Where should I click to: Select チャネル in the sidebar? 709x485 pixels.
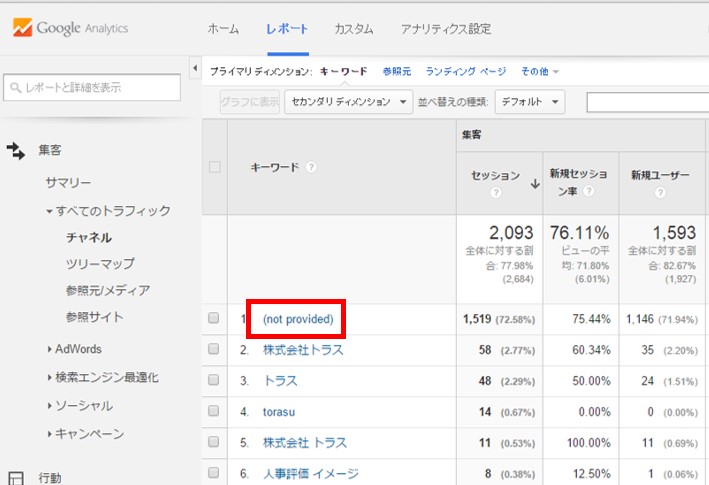point(89,238)
